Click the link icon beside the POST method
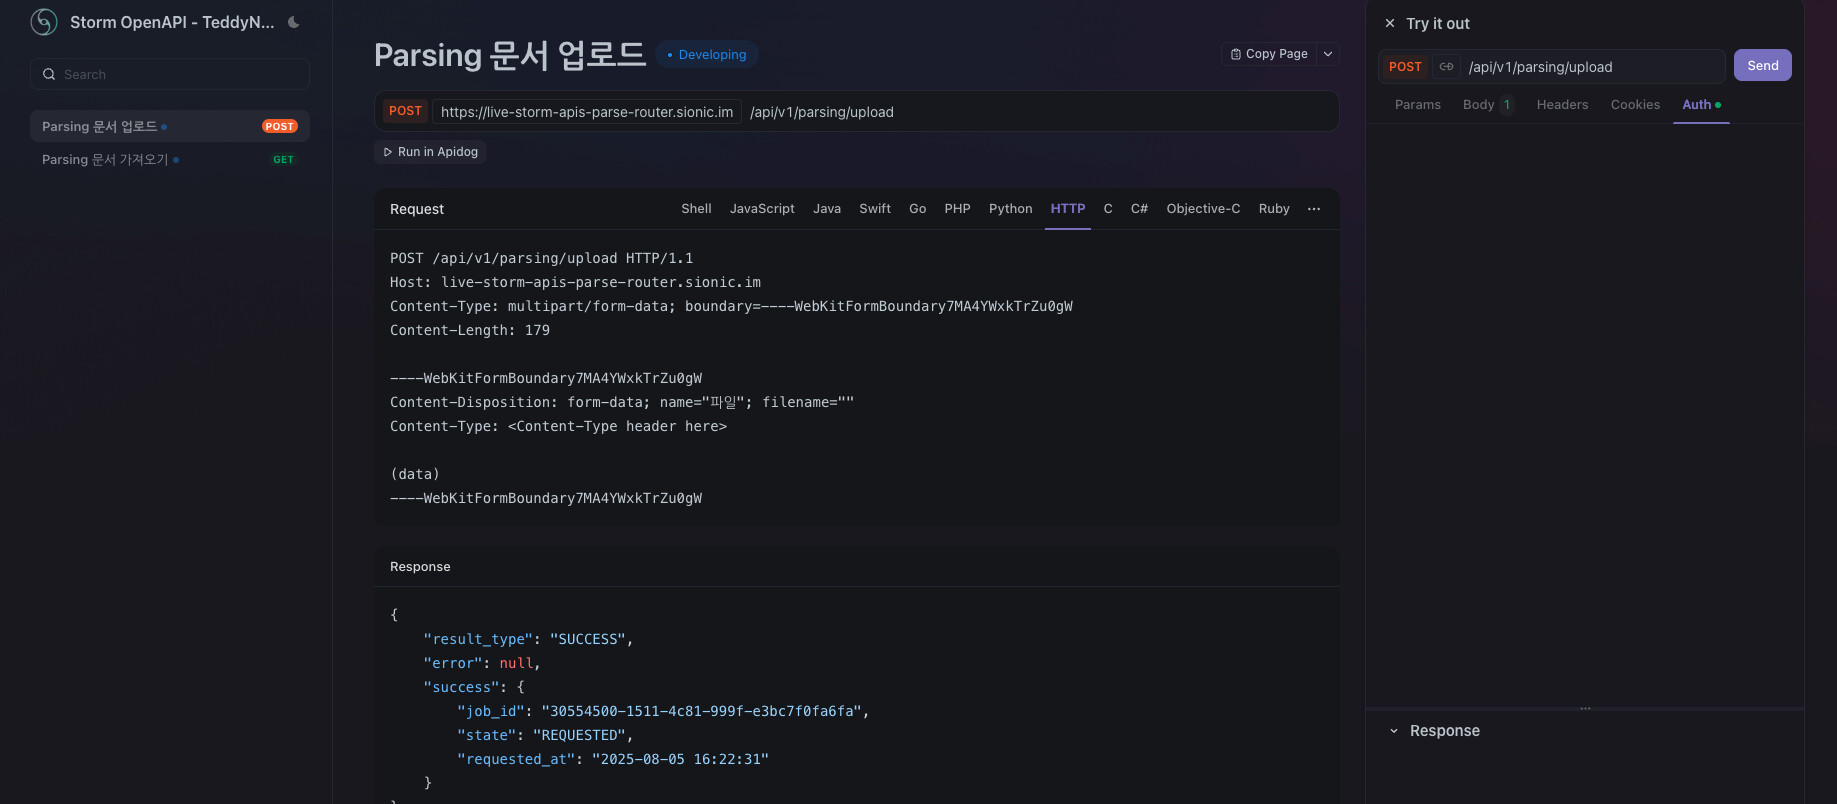Image resolution: width=1837 pixels, height=804 pixels. 1446,67
